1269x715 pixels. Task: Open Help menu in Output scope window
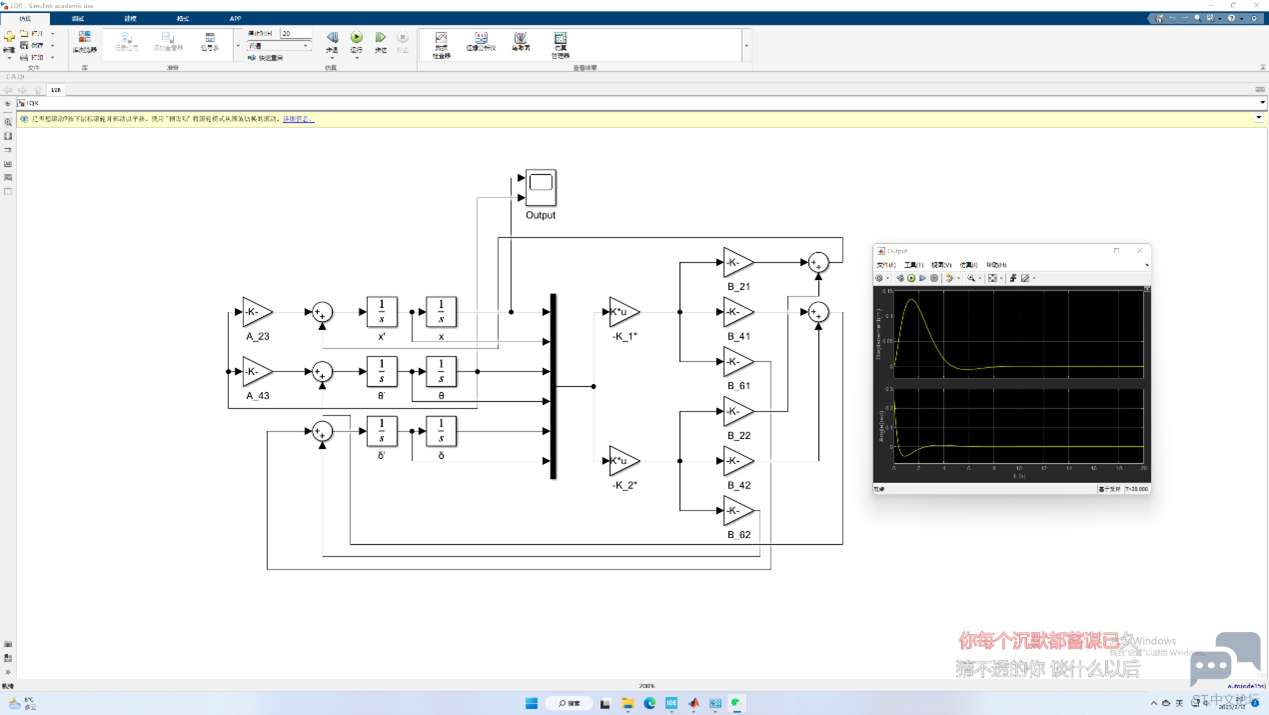pyautogui.click(x=996, y=265)
